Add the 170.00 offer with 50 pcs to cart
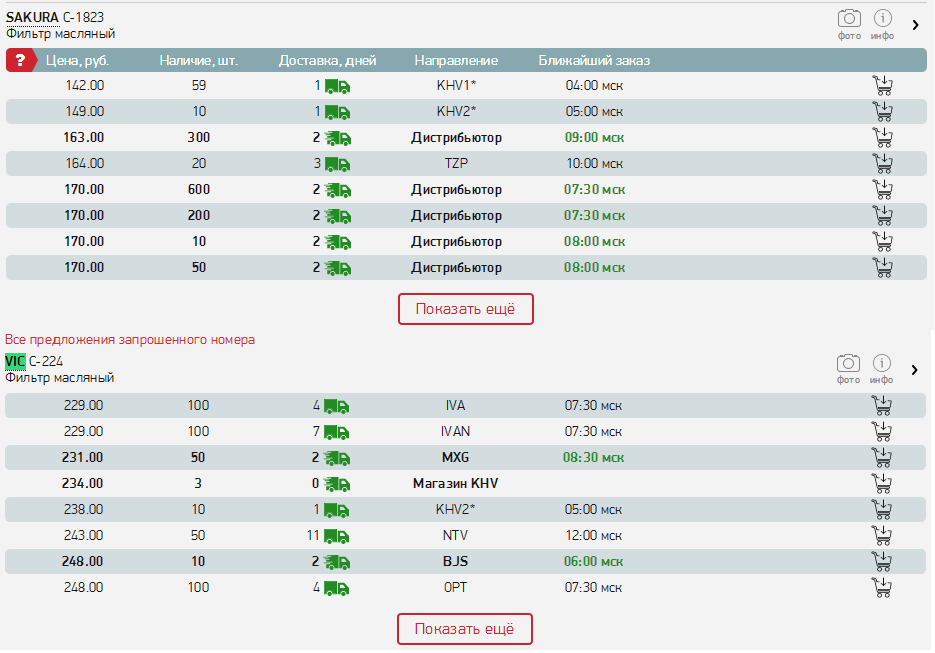935x653 pixels. (883, 267)
